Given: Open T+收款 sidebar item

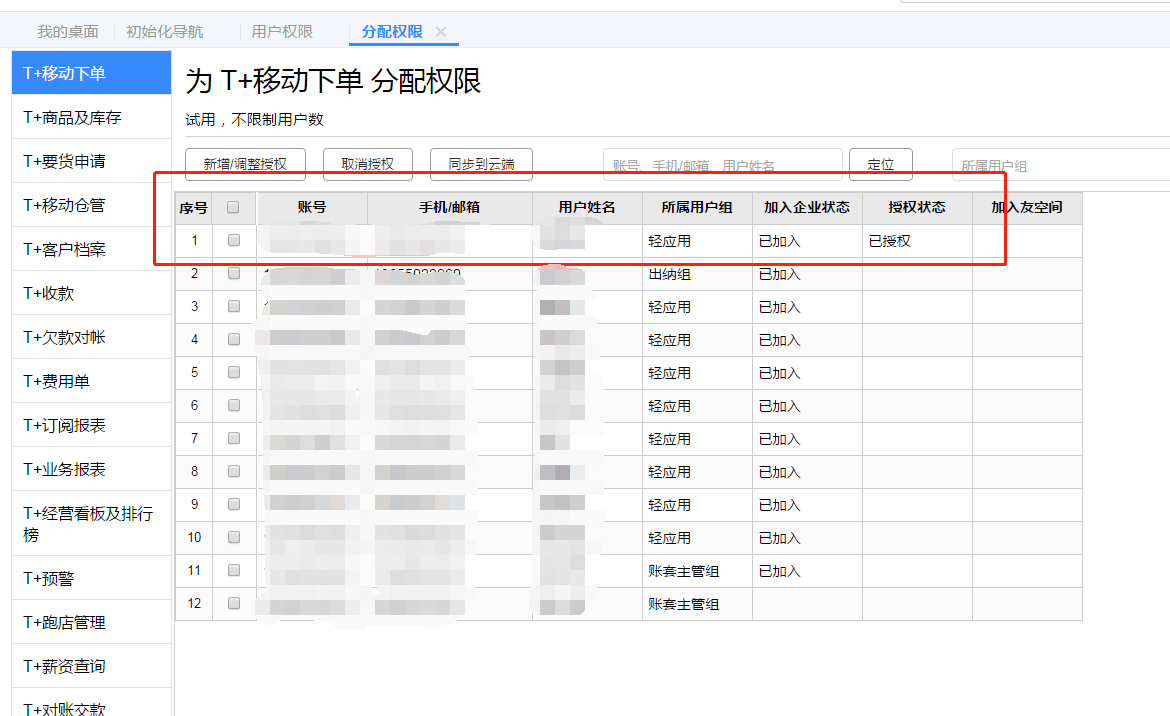Looking at the screenshot, I should (91, 293).
